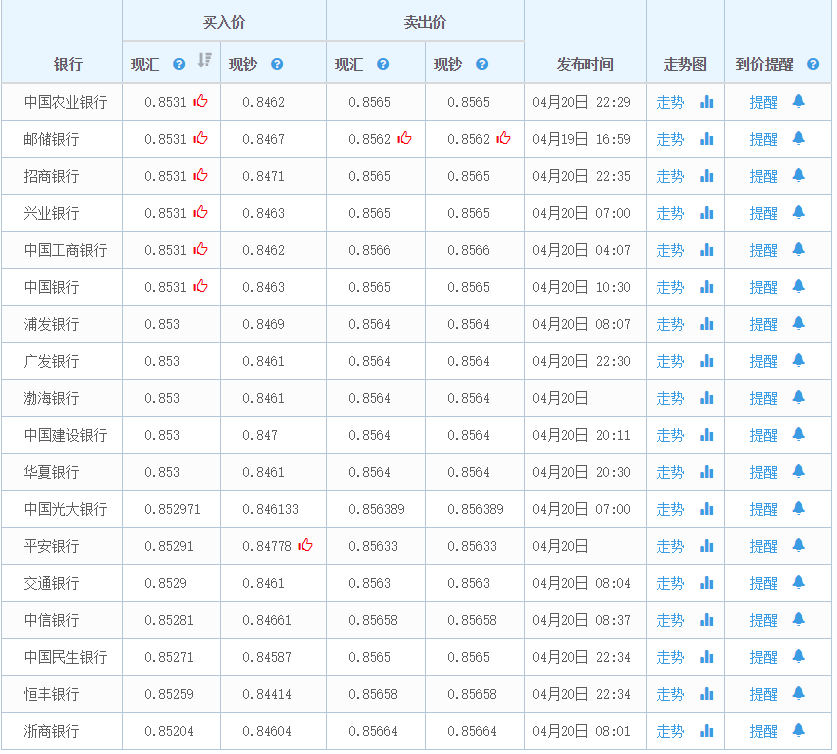Screen dimensions: 837x754
Task: Set 提醒 alert for 浙商银行
Action: click(x=763, y=731)
